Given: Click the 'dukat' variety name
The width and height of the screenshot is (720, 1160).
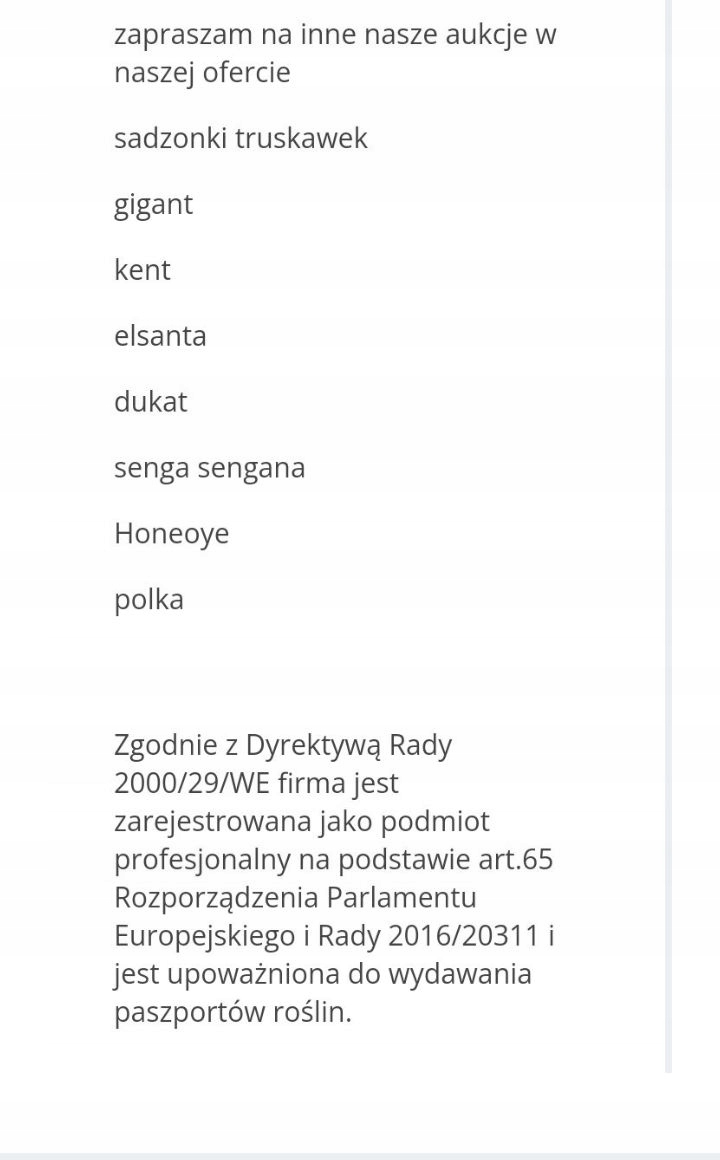Looking at the screenshot, I should [151, 402].
